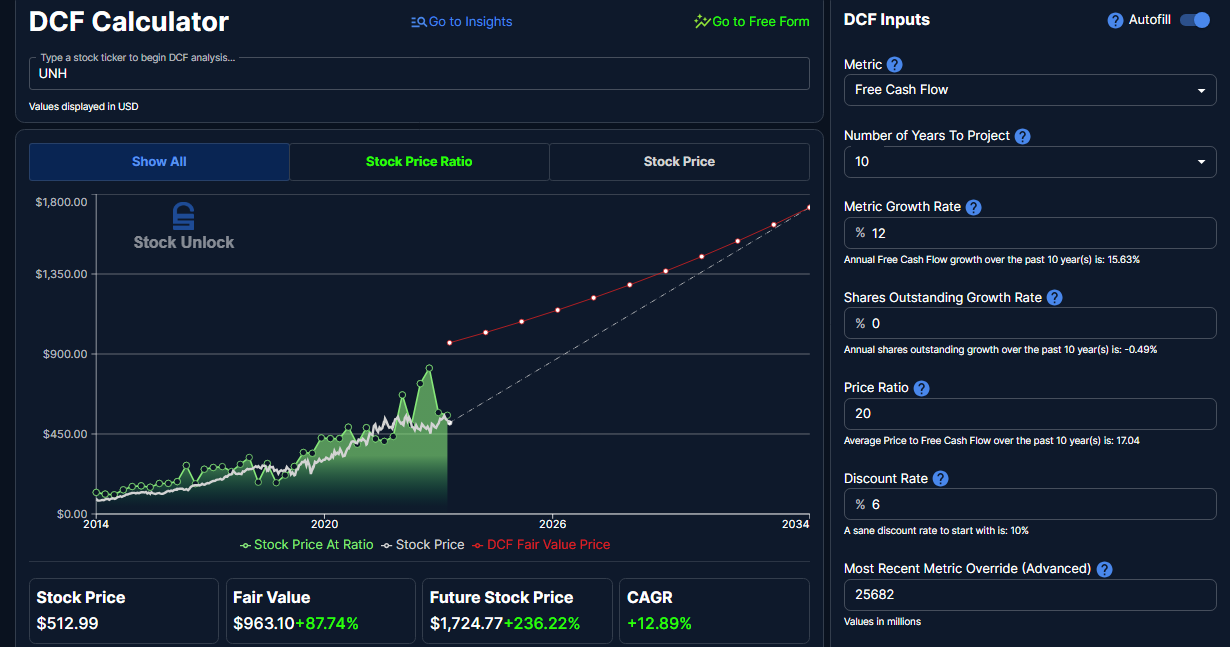
Task: Select the peak Stock Price At Ratio point
Action: (x=429, y=368)
